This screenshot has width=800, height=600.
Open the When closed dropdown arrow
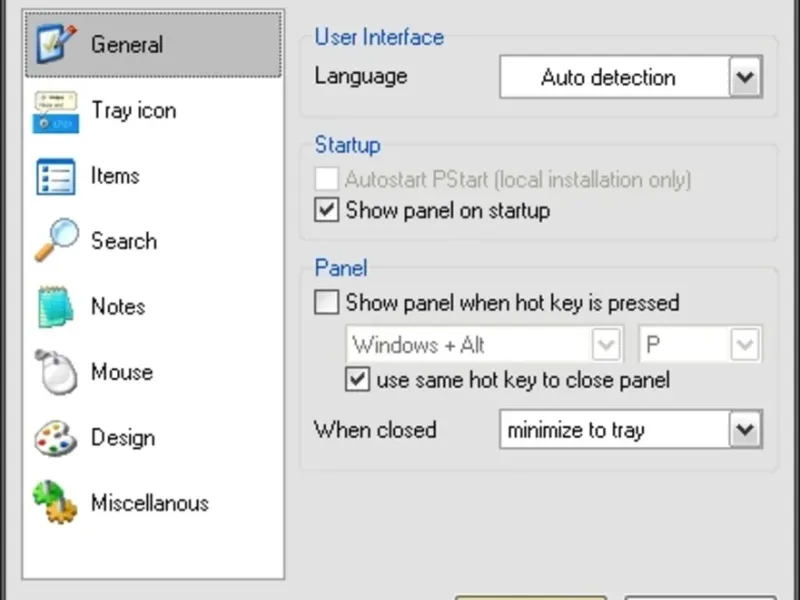(745, 431)
